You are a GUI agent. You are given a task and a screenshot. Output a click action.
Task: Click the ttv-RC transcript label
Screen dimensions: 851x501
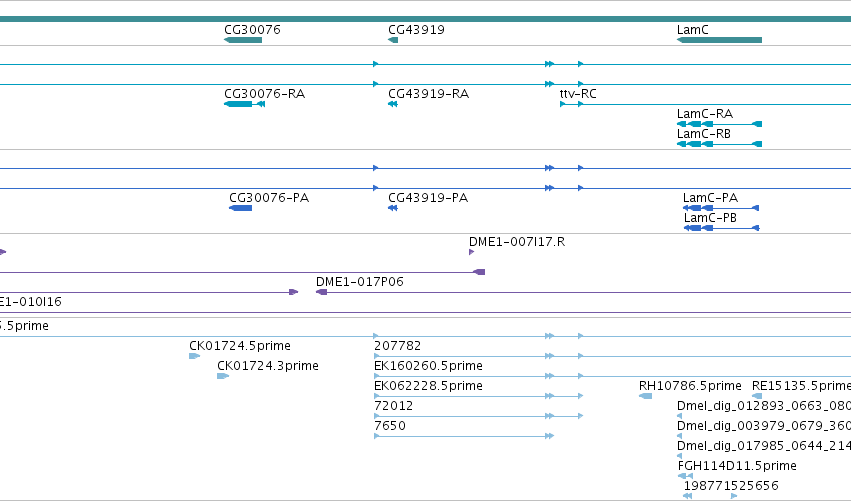(578, 94)
